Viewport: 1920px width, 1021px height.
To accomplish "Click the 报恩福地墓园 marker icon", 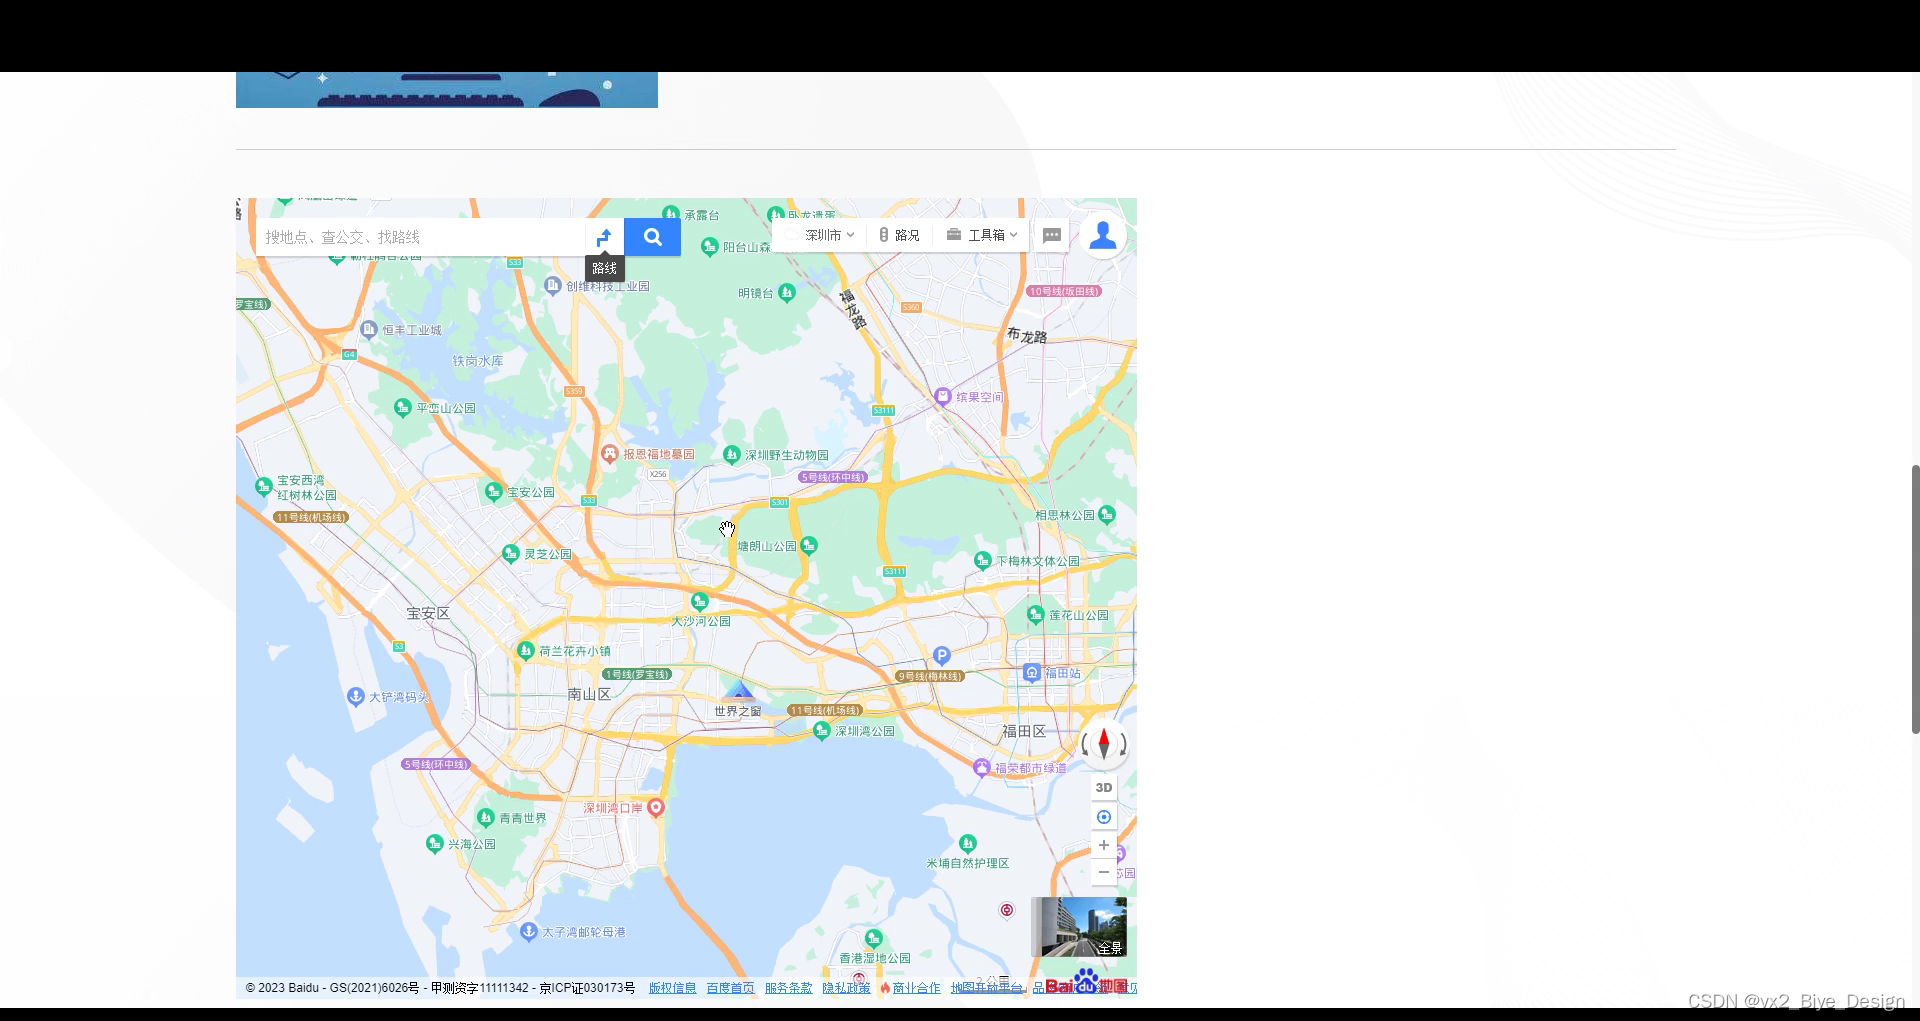I will pyautogui.click(x=610, y=453).
